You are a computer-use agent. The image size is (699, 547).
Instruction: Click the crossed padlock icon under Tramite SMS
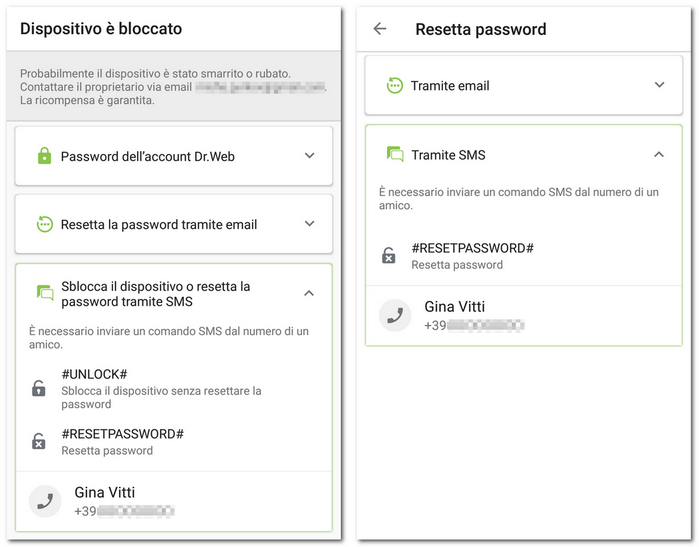tap(389, 255)
